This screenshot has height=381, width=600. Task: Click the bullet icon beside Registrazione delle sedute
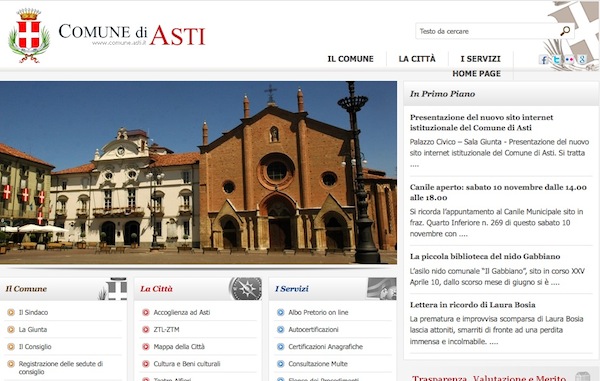click(x=11, y=364)
